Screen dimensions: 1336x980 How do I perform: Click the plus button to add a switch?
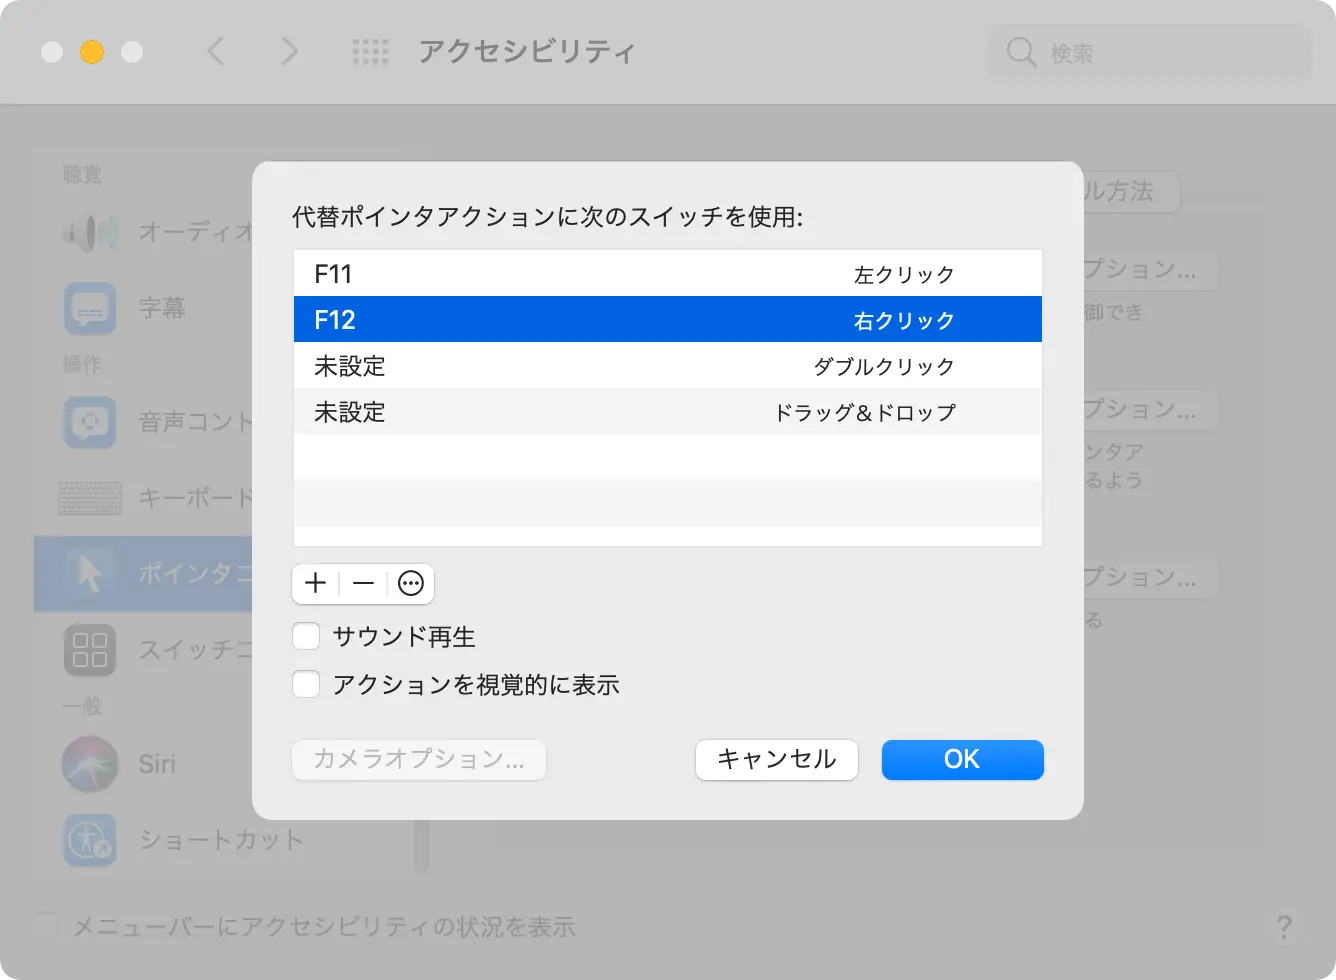(x=316, y=584)
